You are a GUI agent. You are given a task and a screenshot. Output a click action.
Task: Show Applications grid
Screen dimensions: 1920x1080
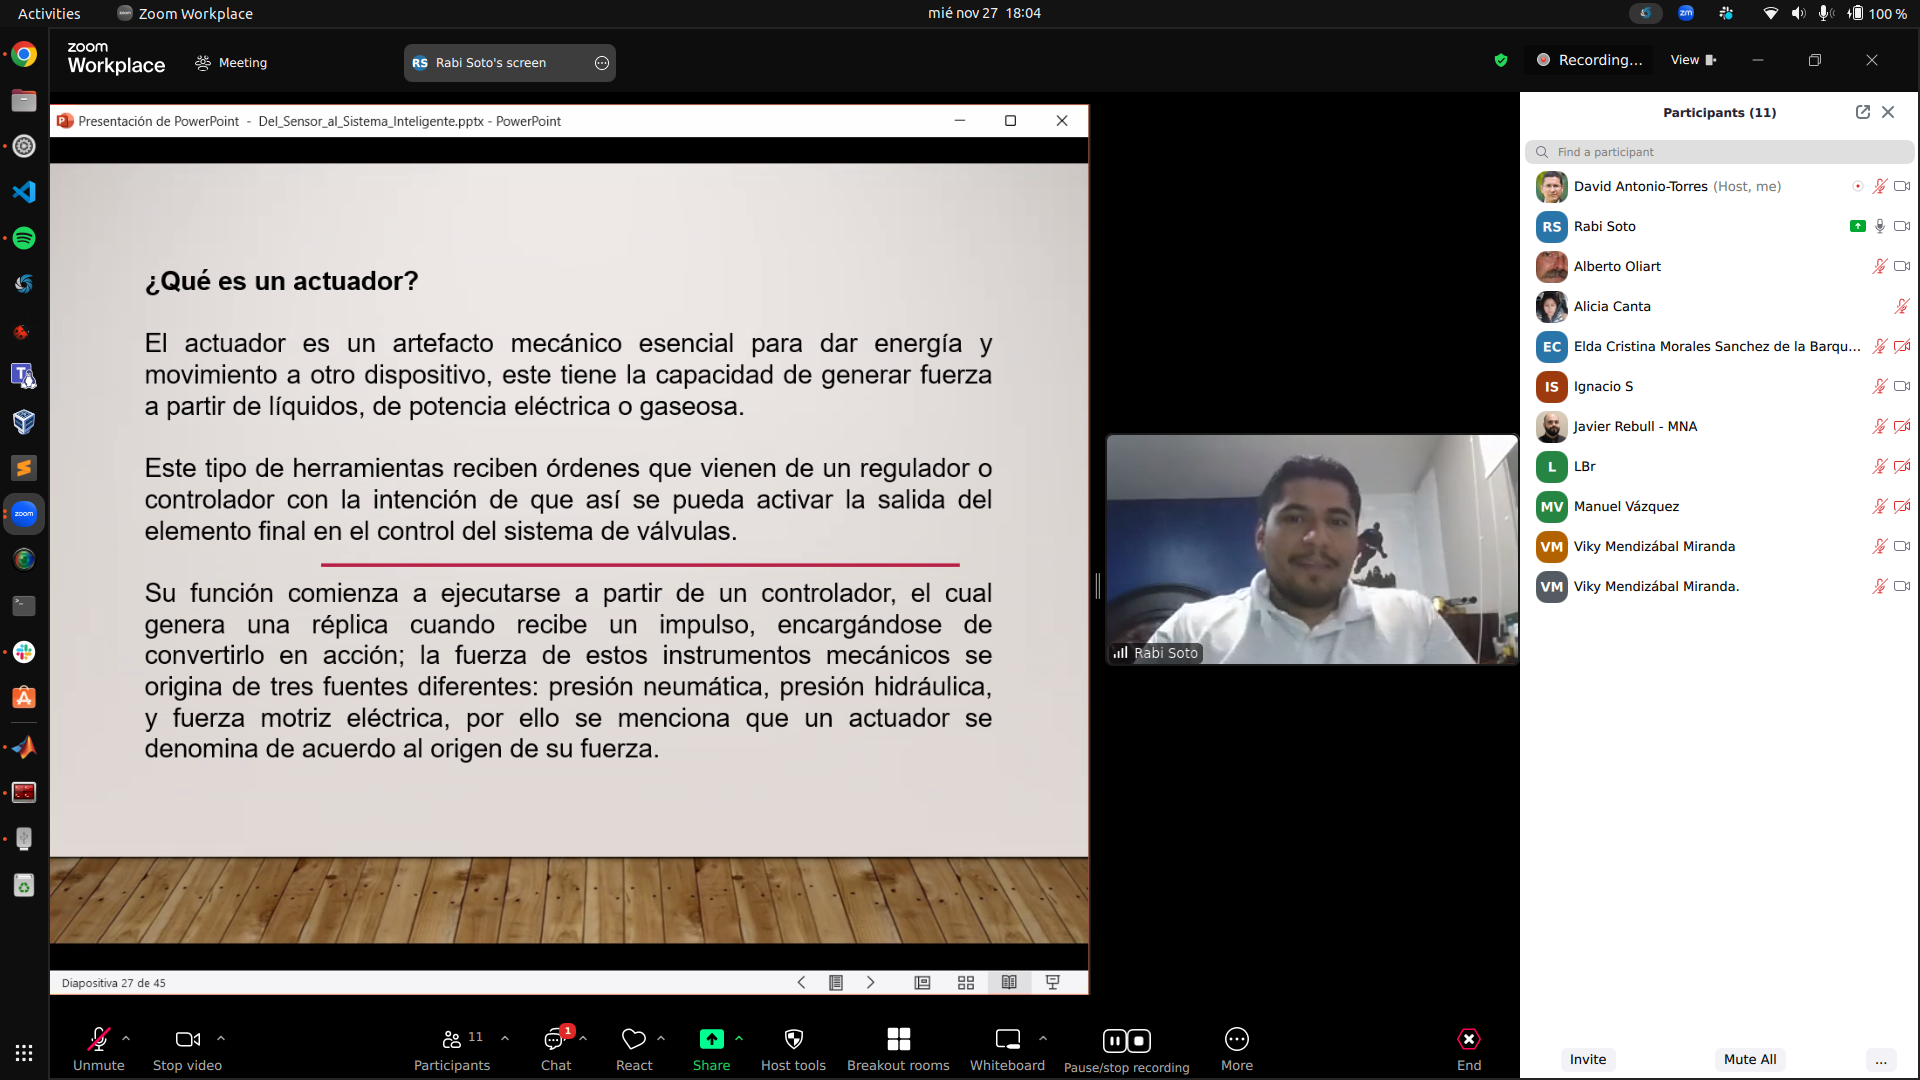(24, 1053)
